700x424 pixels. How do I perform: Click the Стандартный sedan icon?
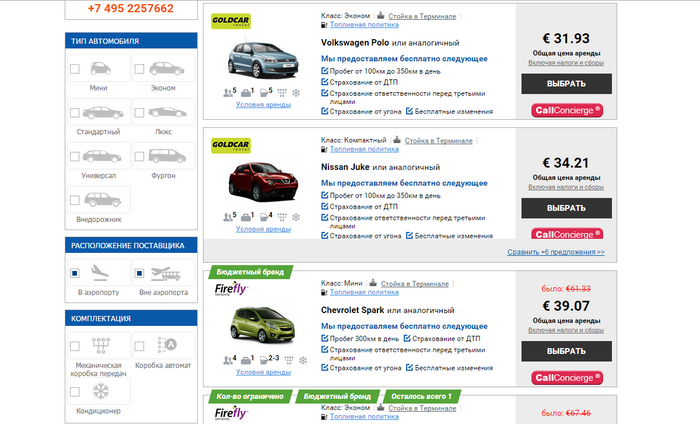pos(103,112)
